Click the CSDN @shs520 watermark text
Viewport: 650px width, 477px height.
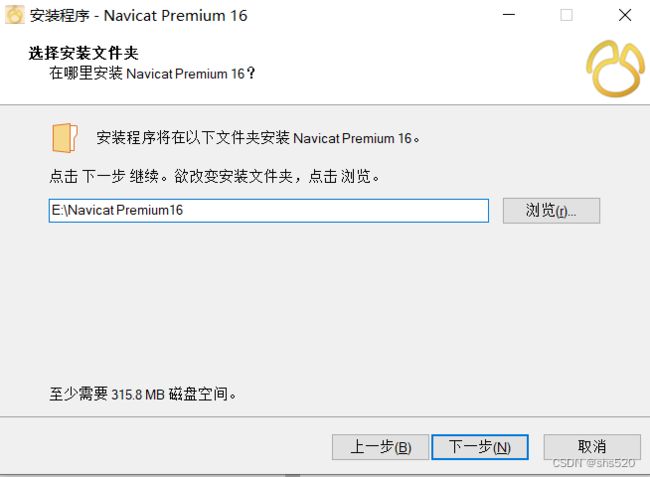click(594, 463)
